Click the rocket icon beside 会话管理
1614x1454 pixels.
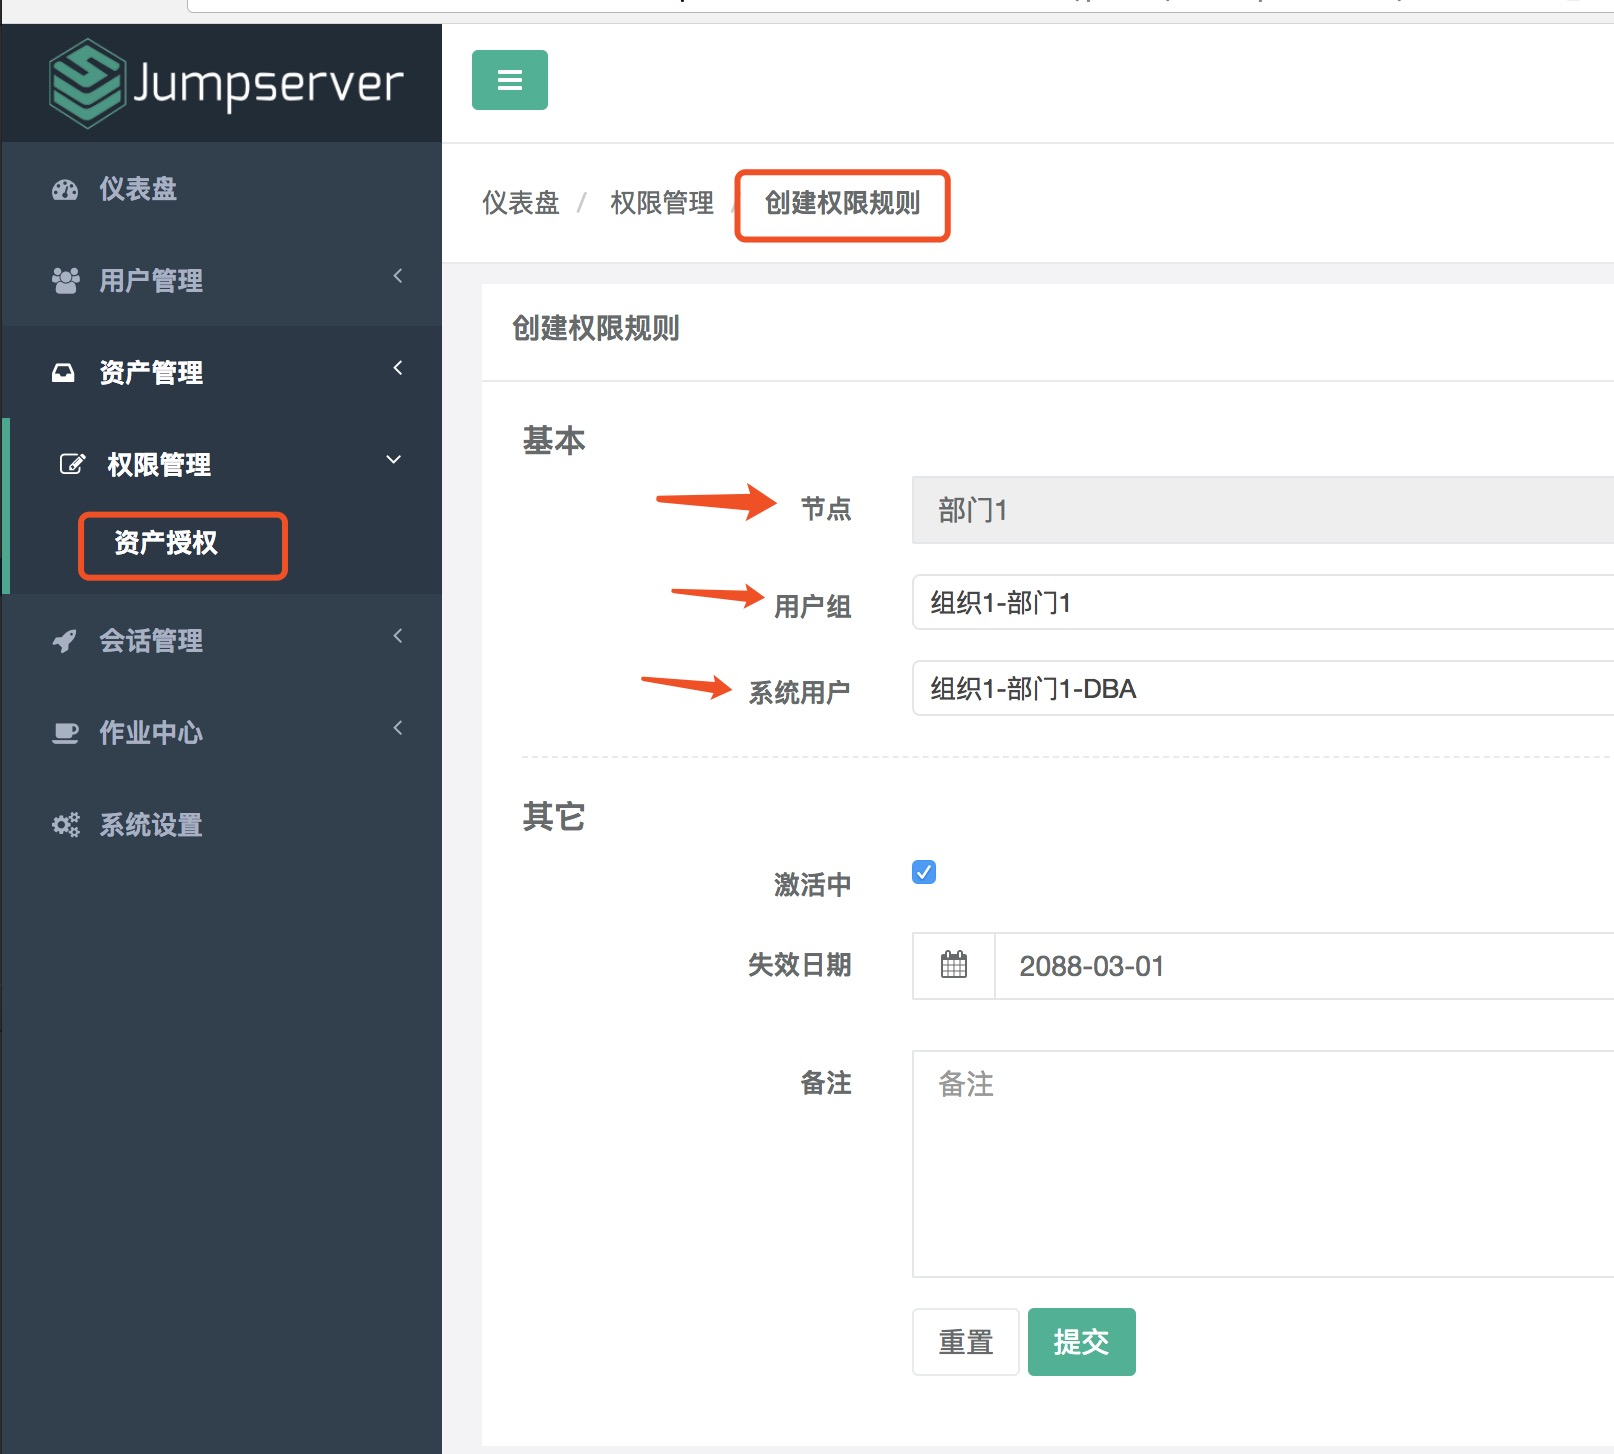64,641
